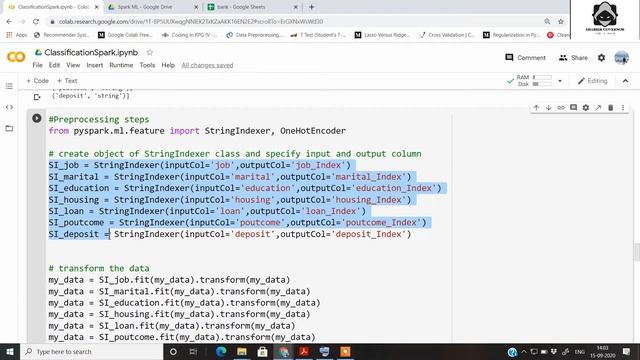Switch to the bank Google Sheets tab

tap(251, 7)
